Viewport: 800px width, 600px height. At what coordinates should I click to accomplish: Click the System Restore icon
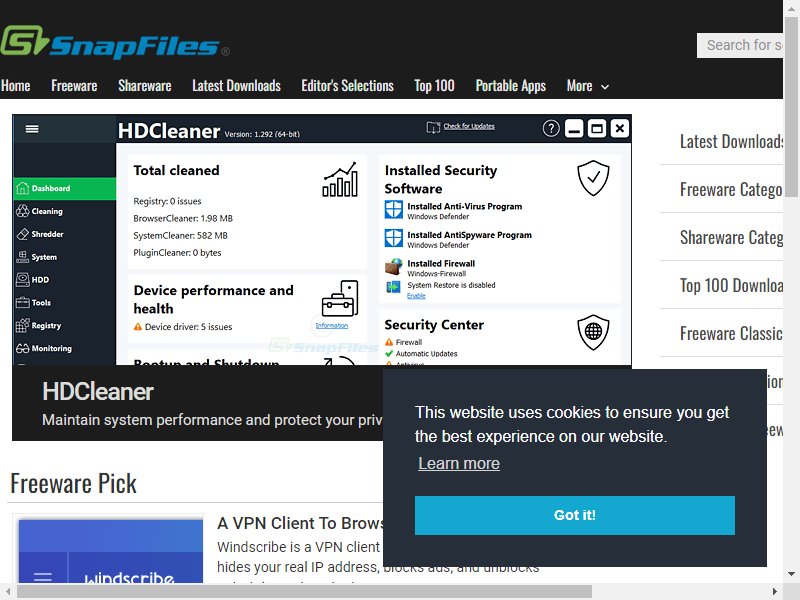[x=393, y=287]
